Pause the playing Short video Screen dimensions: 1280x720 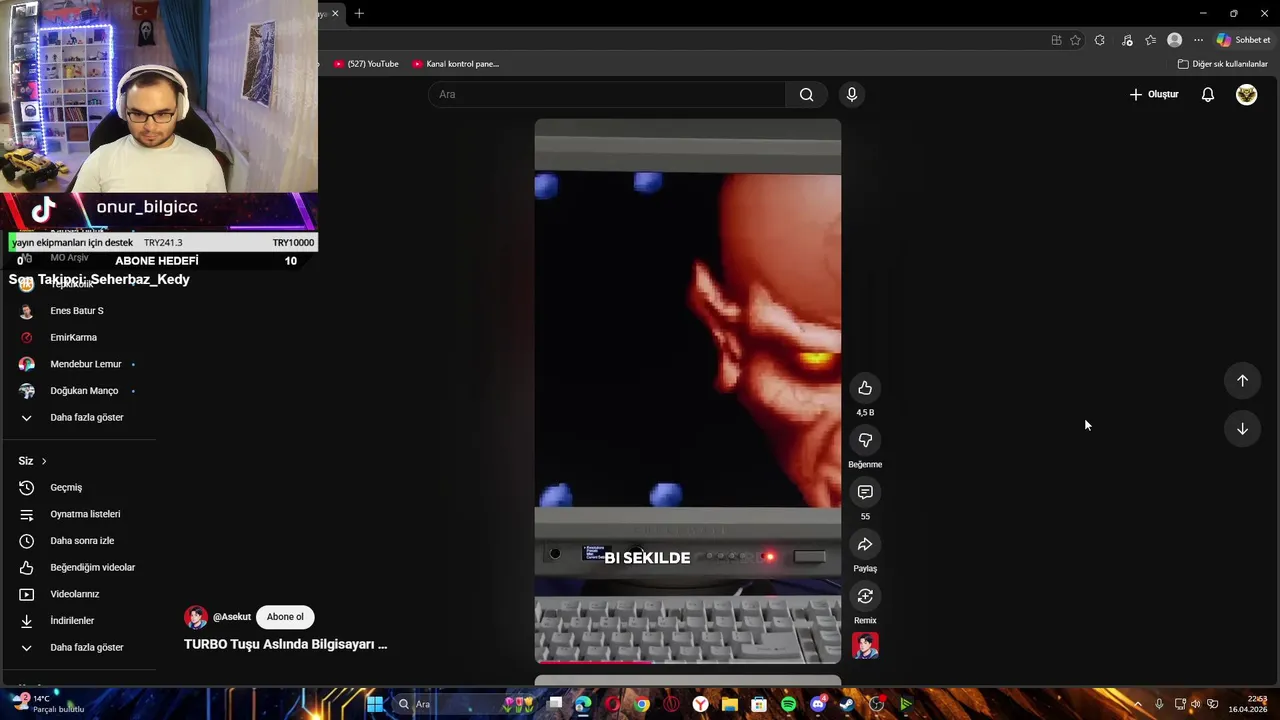click(x=688, y=391)
